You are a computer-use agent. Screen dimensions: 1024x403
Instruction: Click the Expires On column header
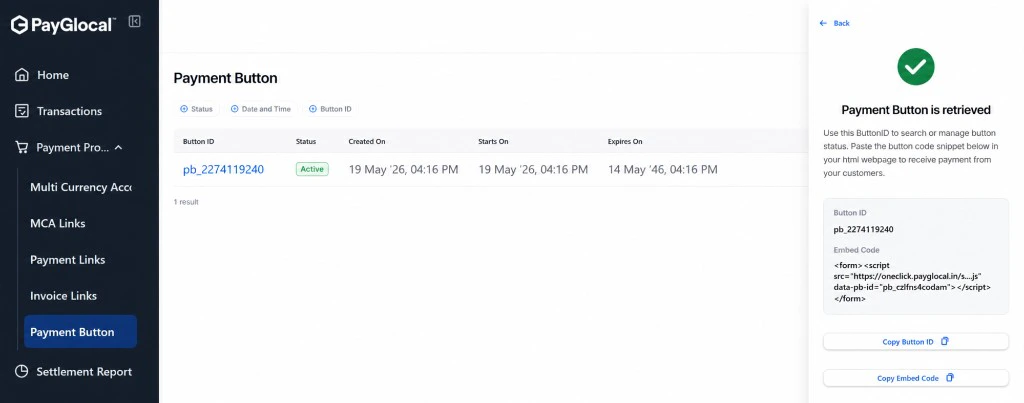click(625, 141)
